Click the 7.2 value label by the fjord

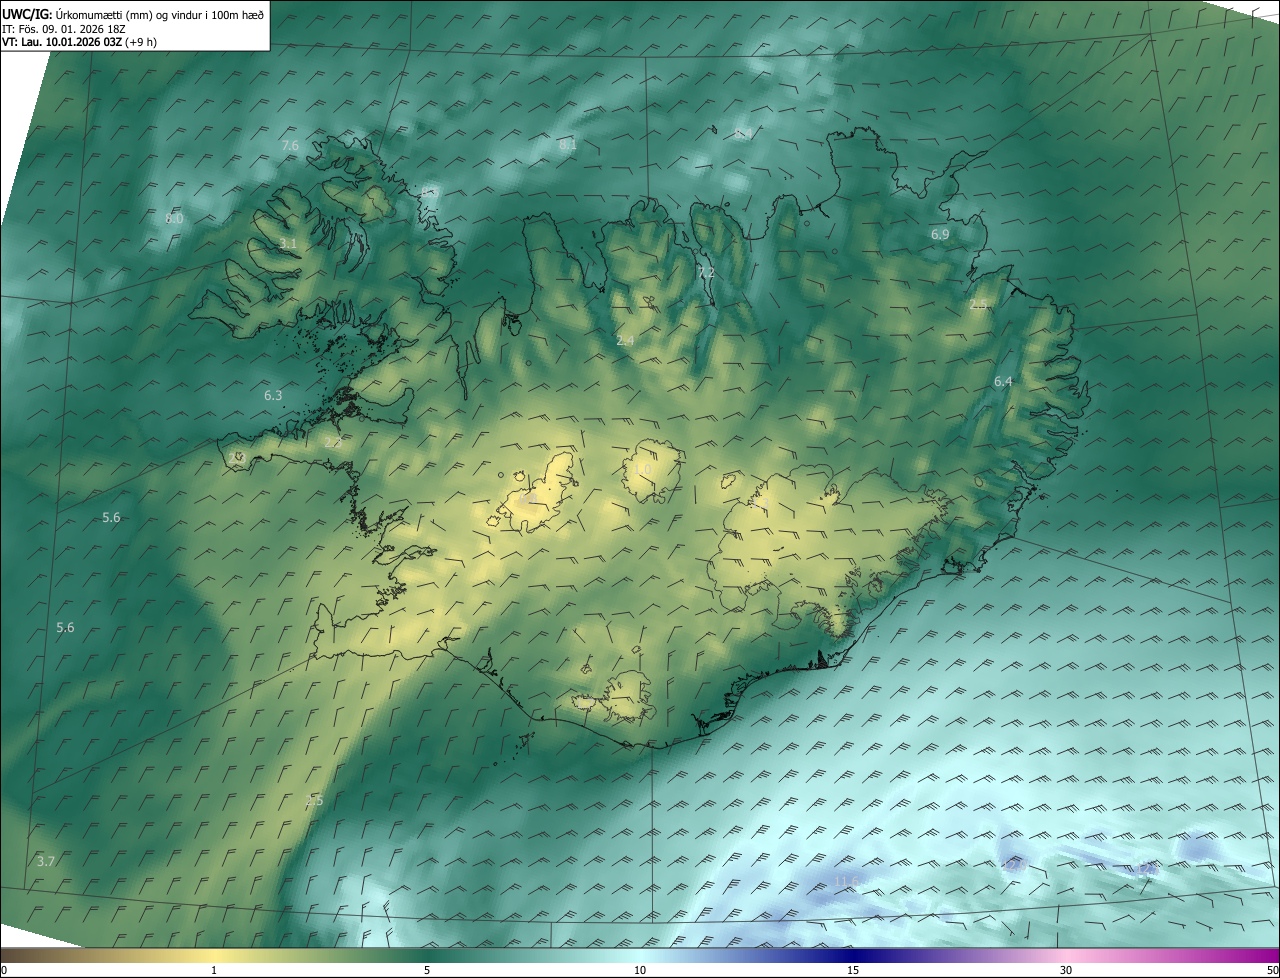[x=706, y=273]
